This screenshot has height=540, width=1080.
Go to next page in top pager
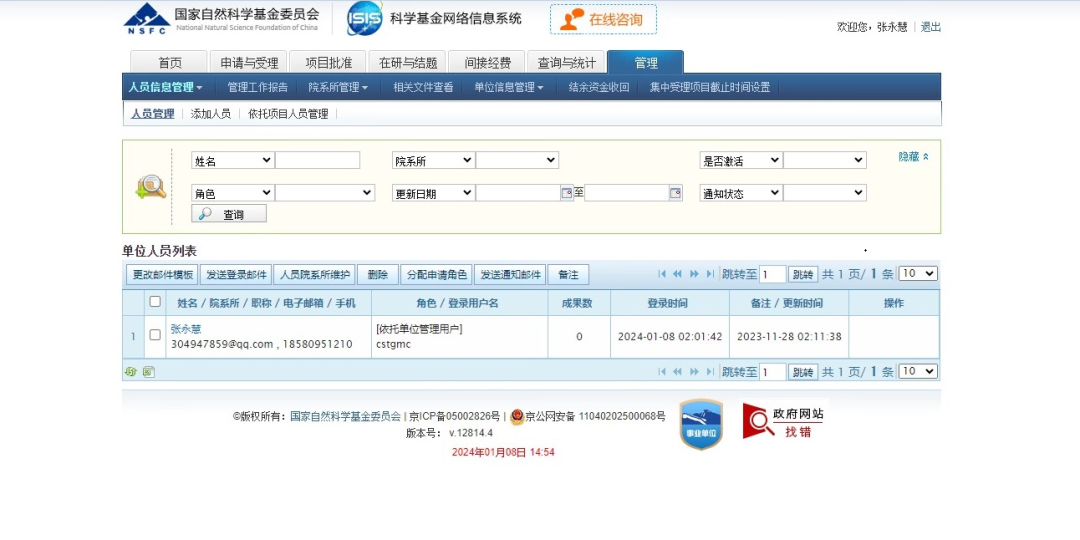click(694, 274)
